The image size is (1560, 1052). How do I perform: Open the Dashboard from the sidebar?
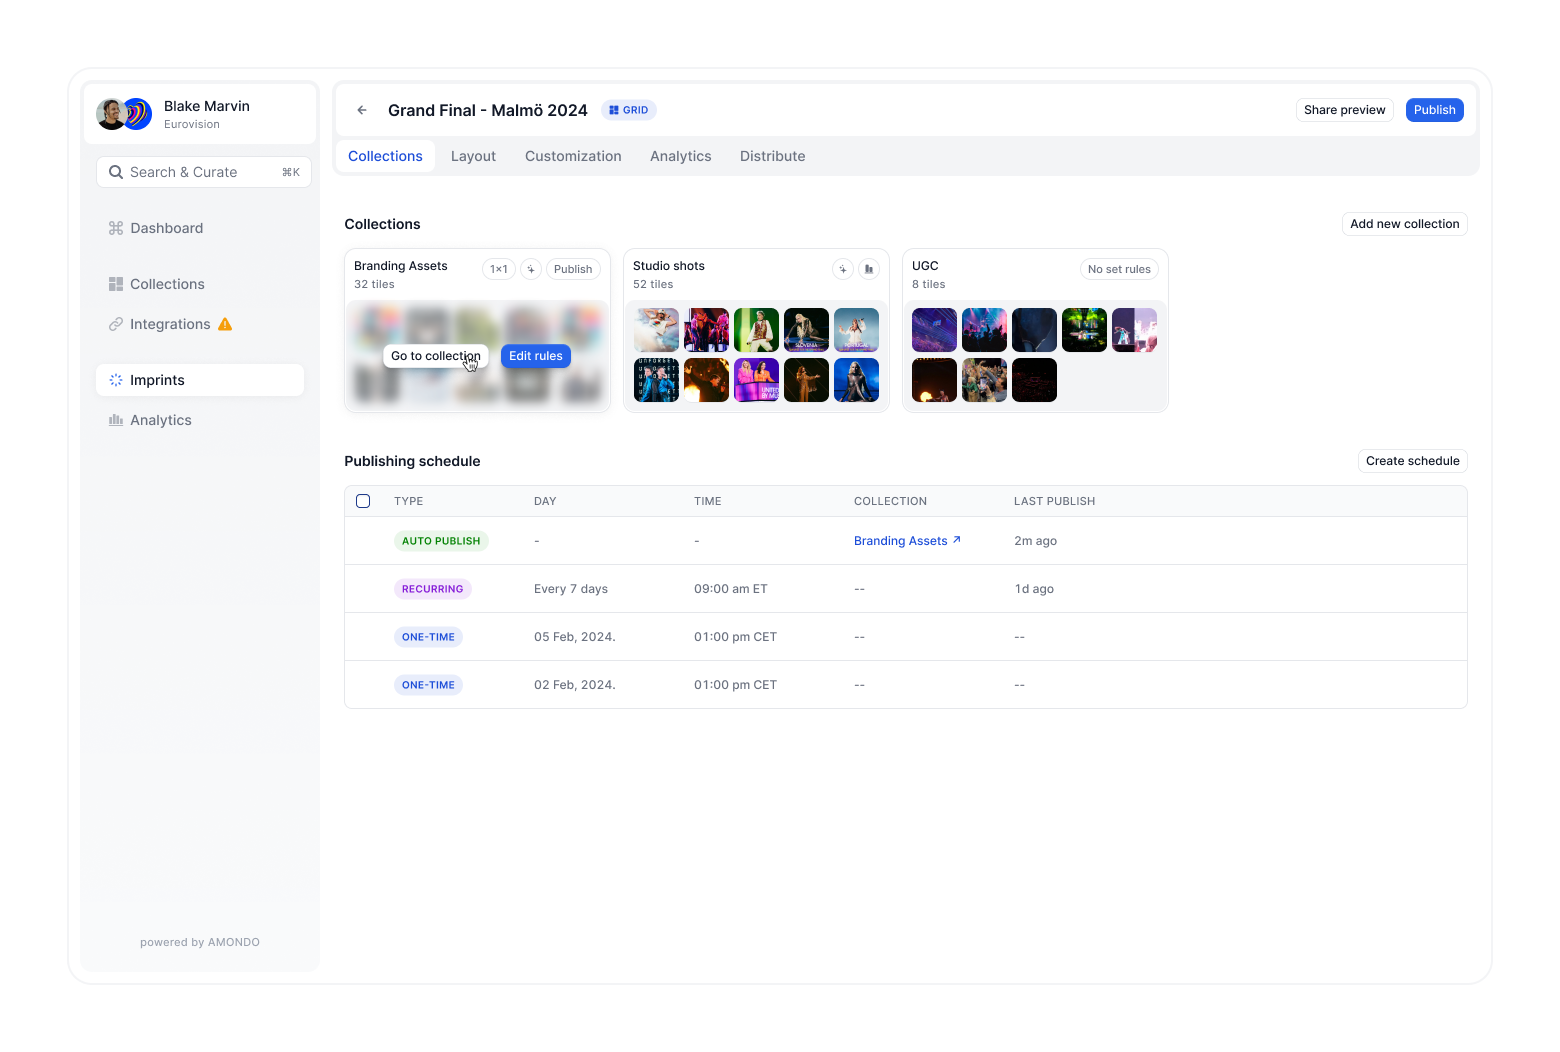click(166, 228)
